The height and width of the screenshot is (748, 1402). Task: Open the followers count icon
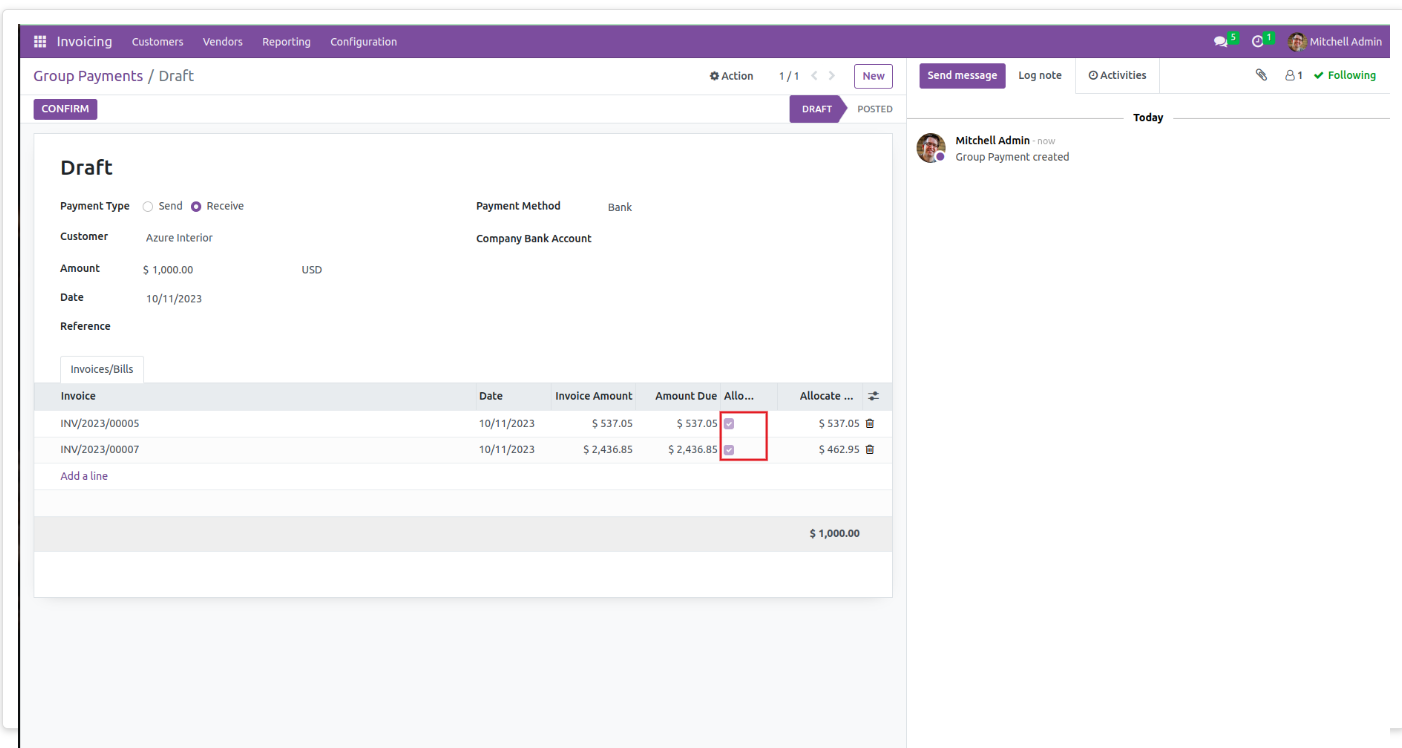(x=1294, y=75)
